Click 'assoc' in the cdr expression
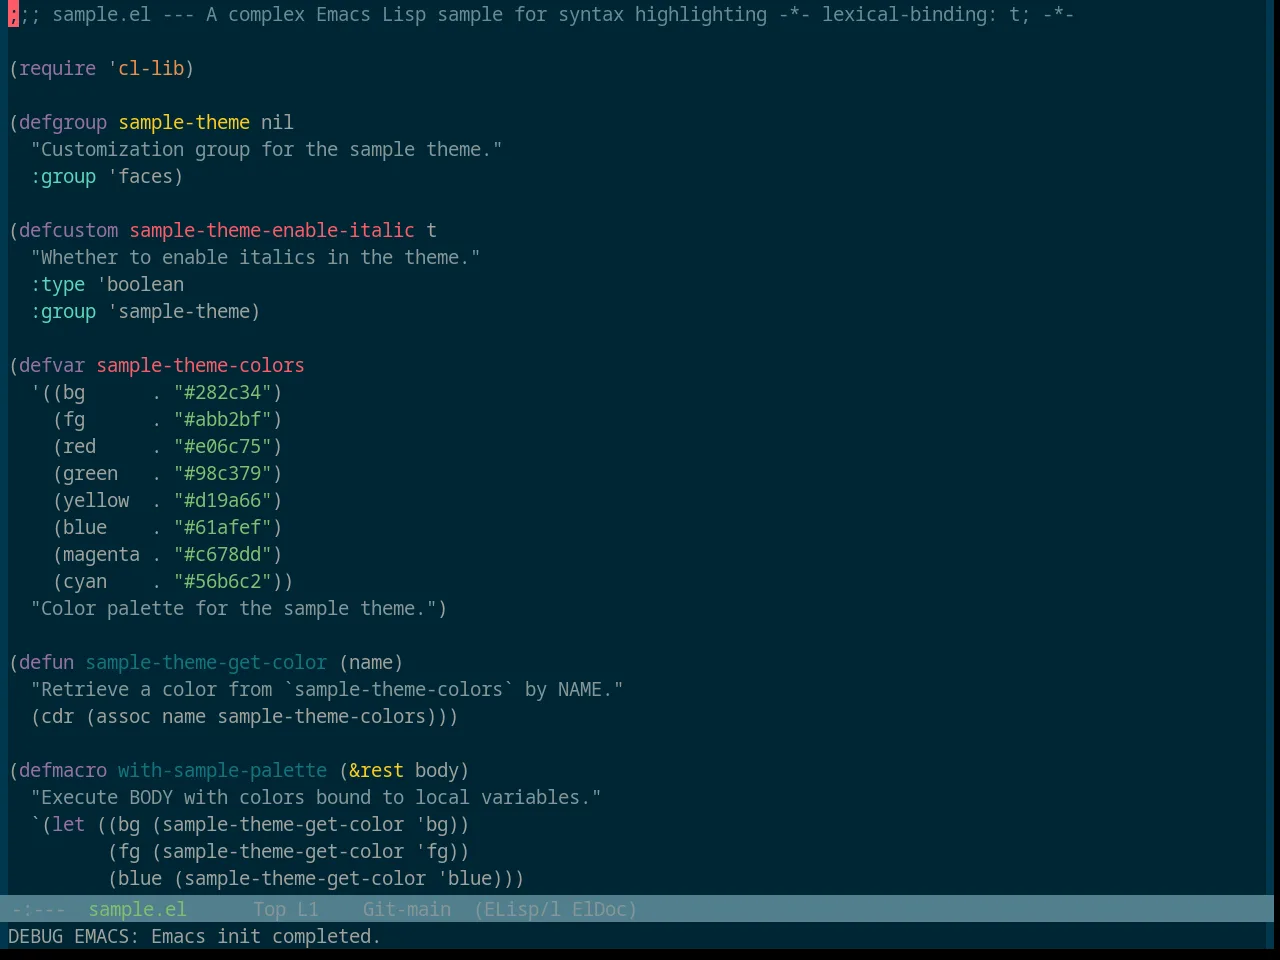The height and width of the screenshot is (960, 1280). pyautogui.click(x=123, y=716)
